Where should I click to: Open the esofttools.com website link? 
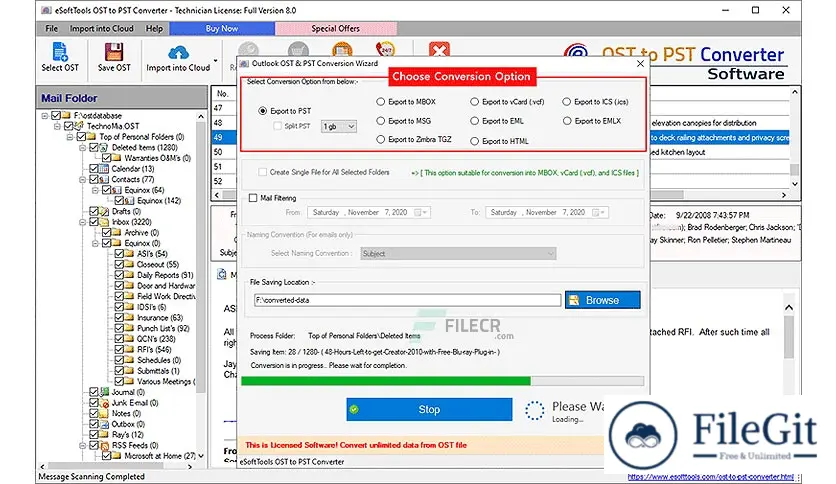tap(710, 477)
